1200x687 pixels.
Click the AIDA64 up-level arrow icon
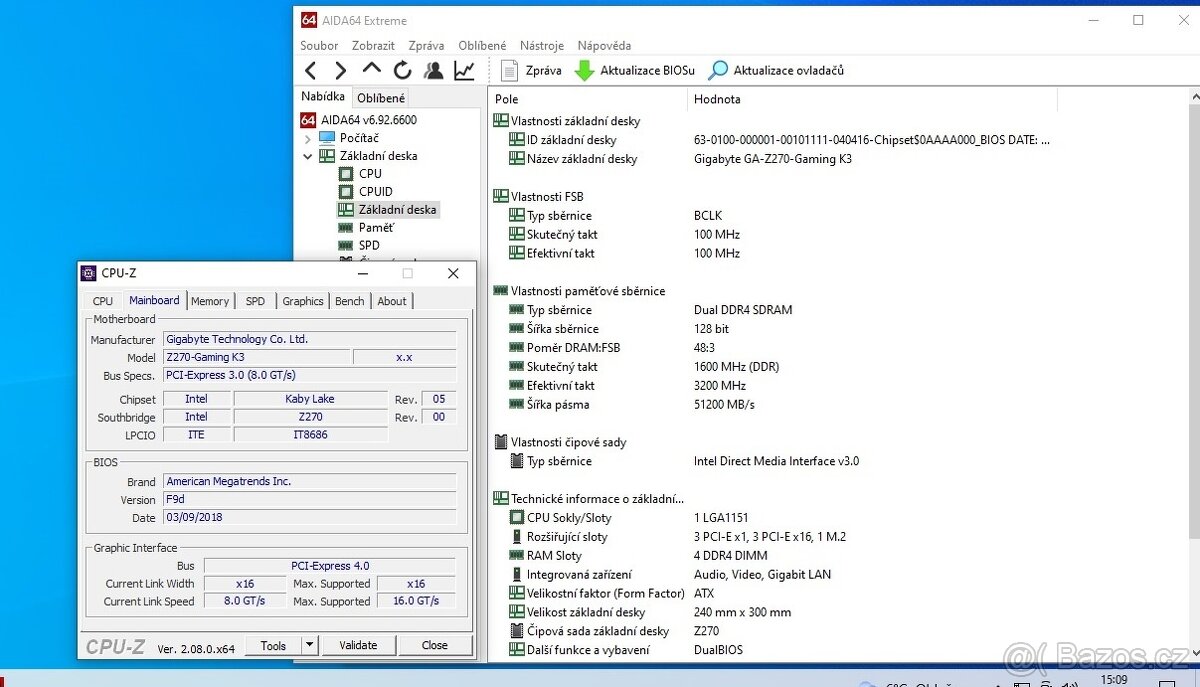coord(372,69)
